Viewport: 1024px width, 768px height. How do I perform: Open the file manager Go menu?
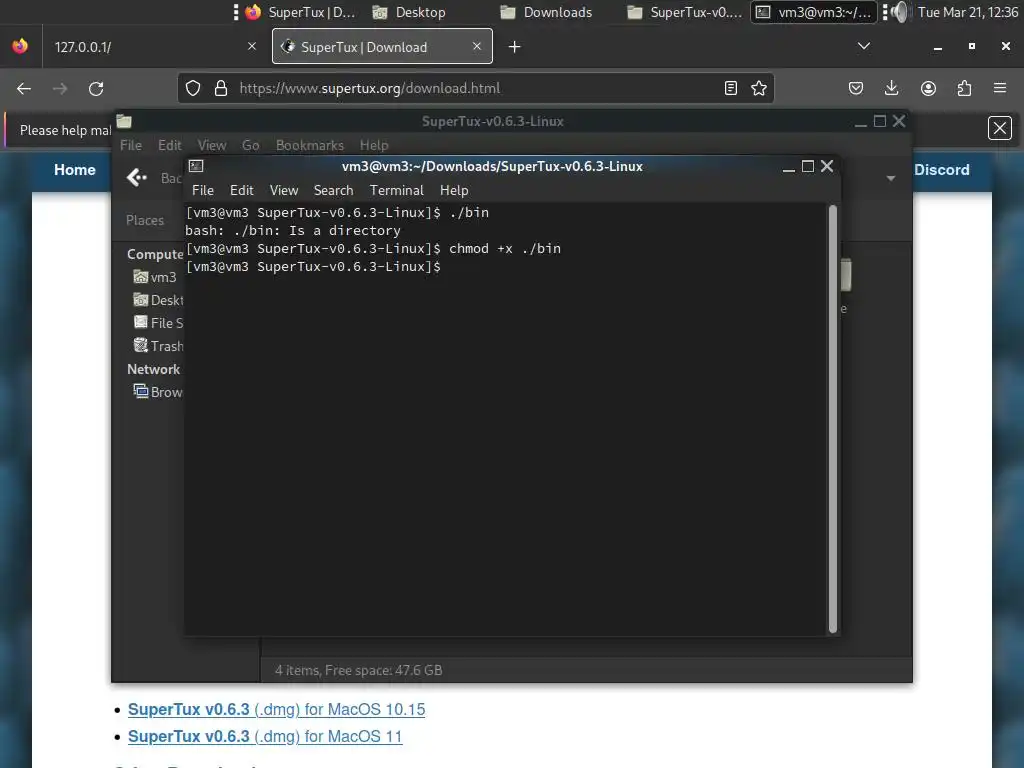tap(250, 145)
